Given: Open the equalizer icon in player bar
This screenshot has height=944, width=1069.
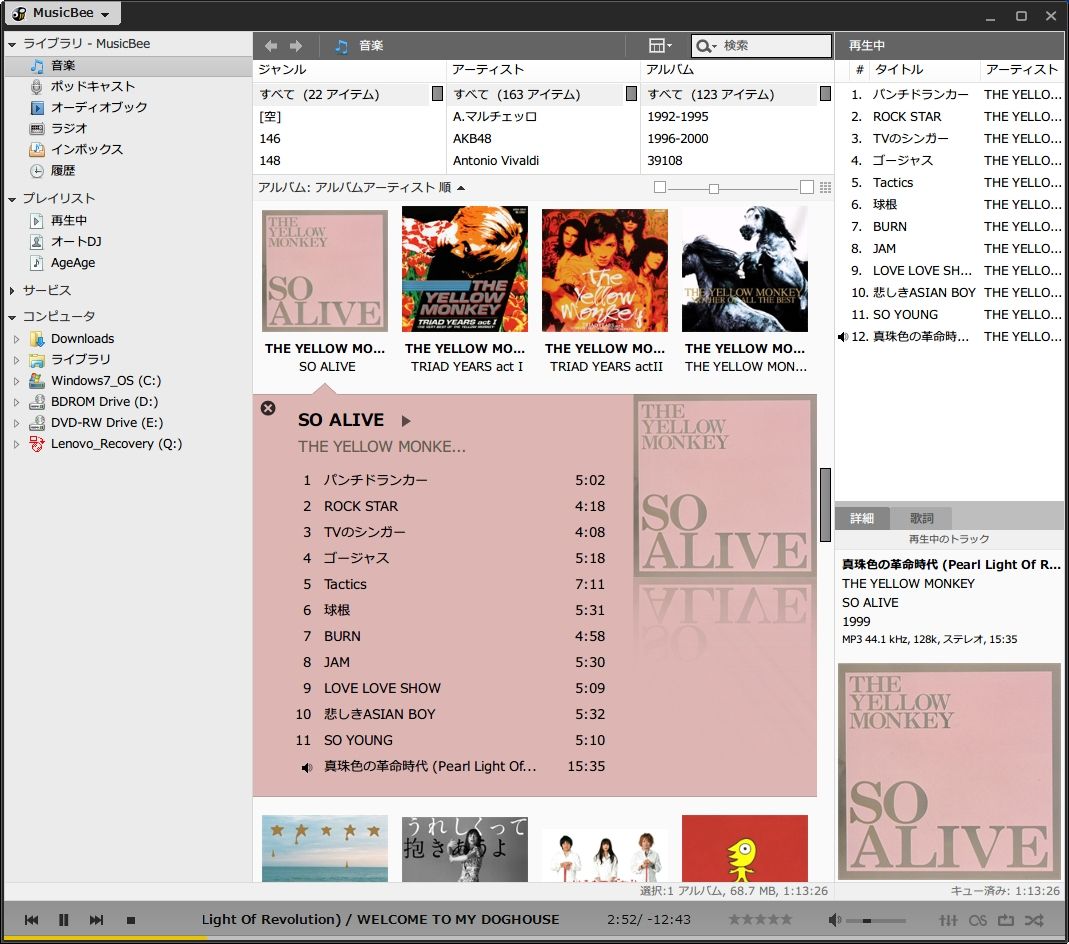Looking at the screenshot, I should point(948,920).
